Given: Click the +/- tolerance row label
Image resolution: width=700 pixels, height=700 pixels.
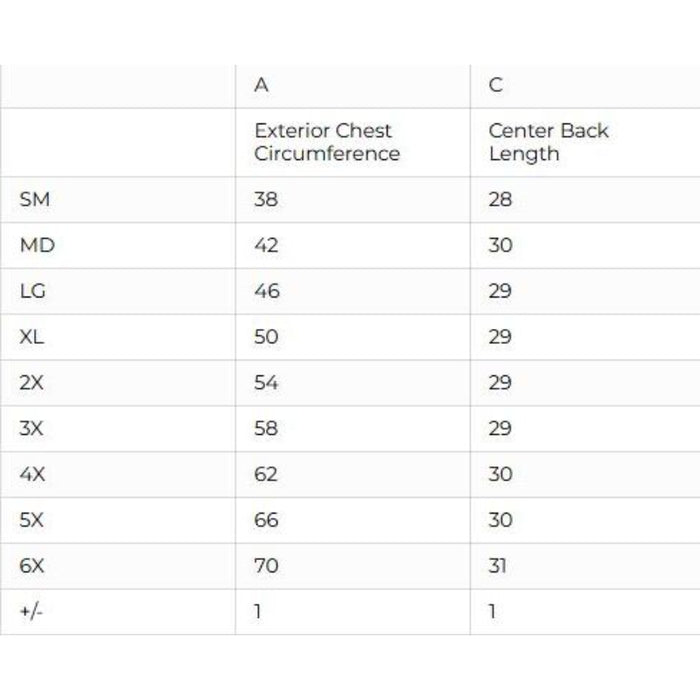Looking at the screenshot, I should (x=31, y=611).
